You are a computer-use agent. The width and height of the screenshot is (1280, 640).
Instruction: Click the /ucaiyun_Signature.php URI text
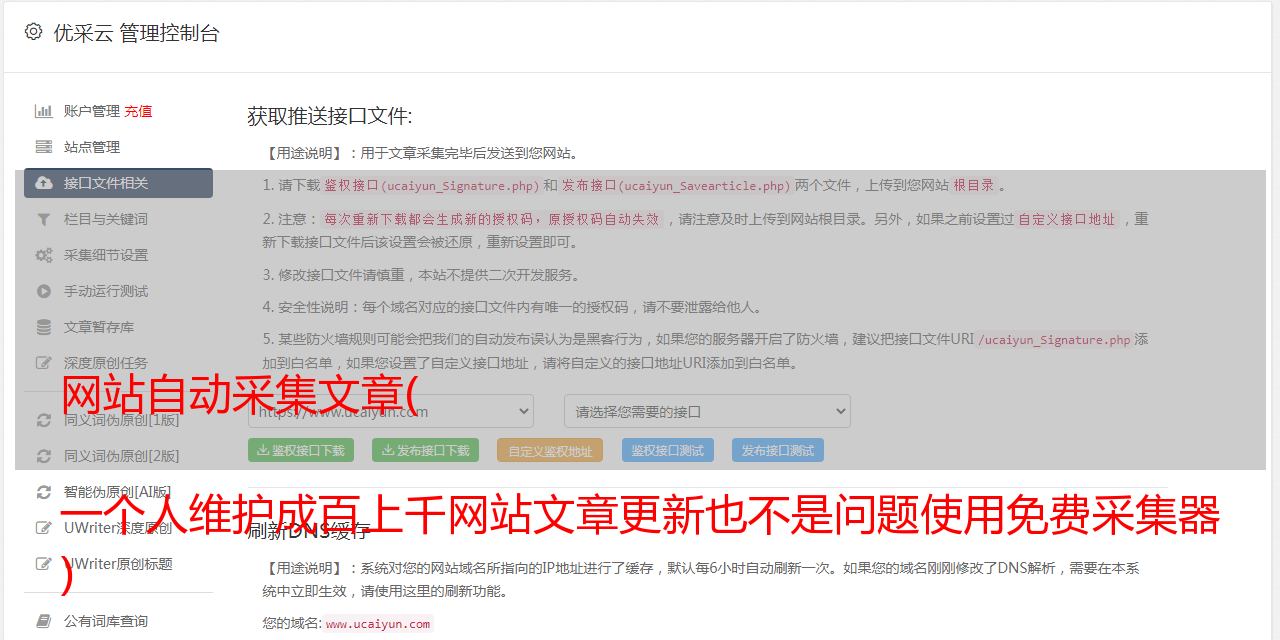click(x=1054, y=340)
